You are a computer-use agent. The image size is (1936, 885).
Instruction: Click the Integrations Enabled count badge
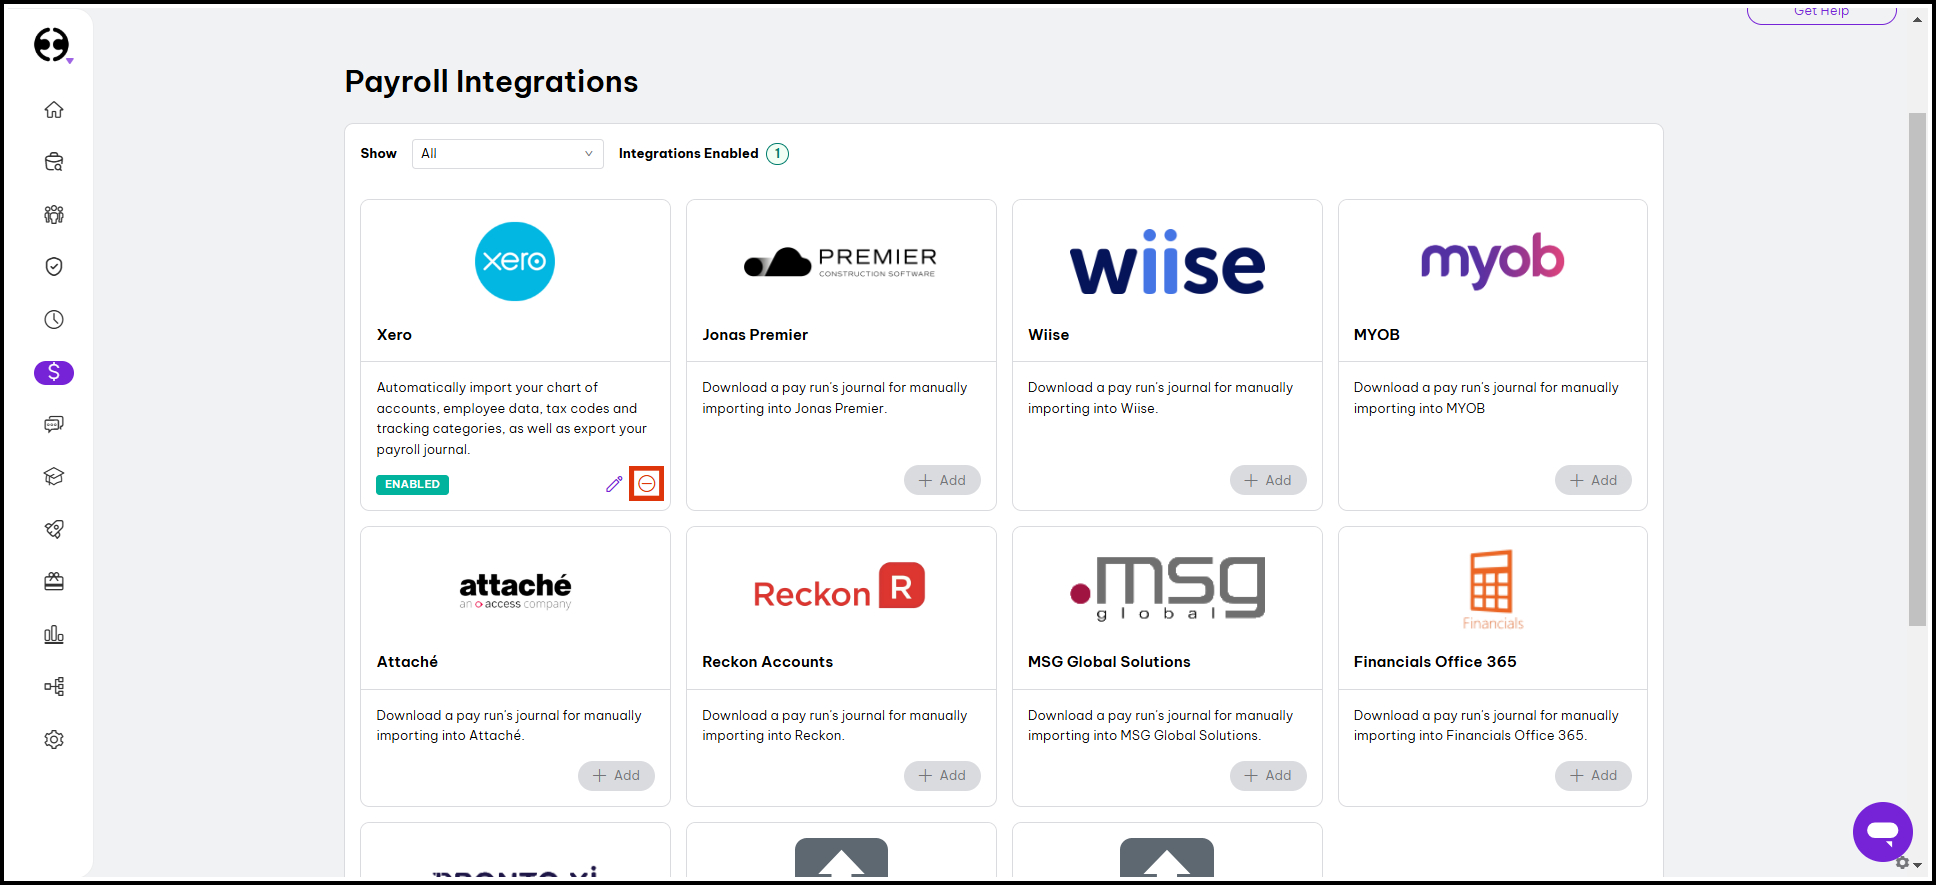[777, 154]
